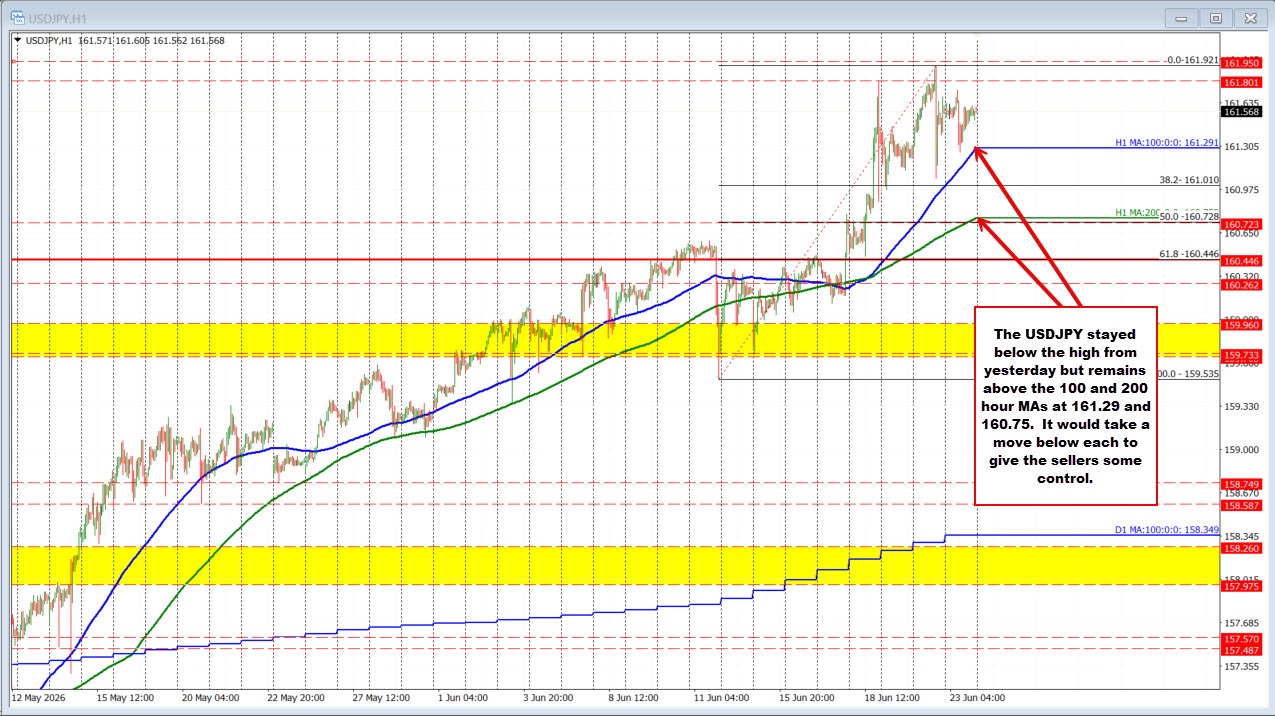Click the red price tag 161.950

pyautogui.click(x=1243, y=62)
